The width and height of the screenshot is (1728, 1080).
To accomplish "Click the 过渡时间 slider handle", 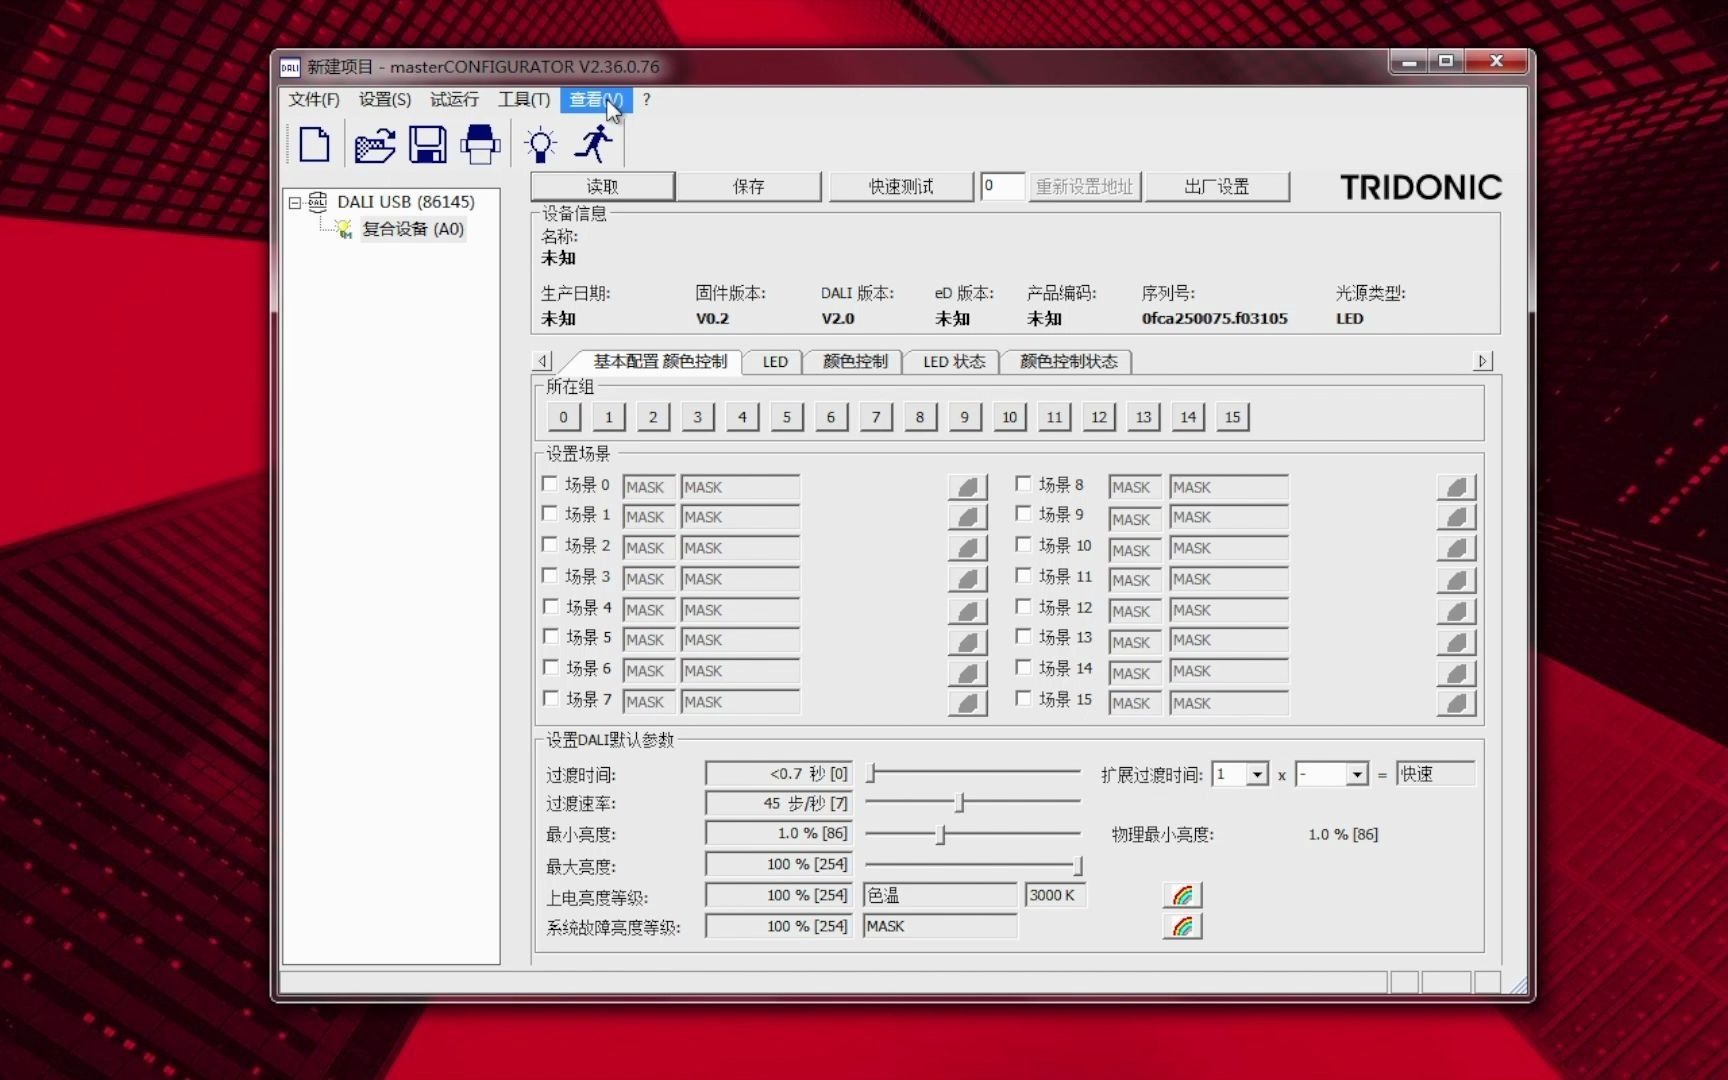I will point(871,773).
